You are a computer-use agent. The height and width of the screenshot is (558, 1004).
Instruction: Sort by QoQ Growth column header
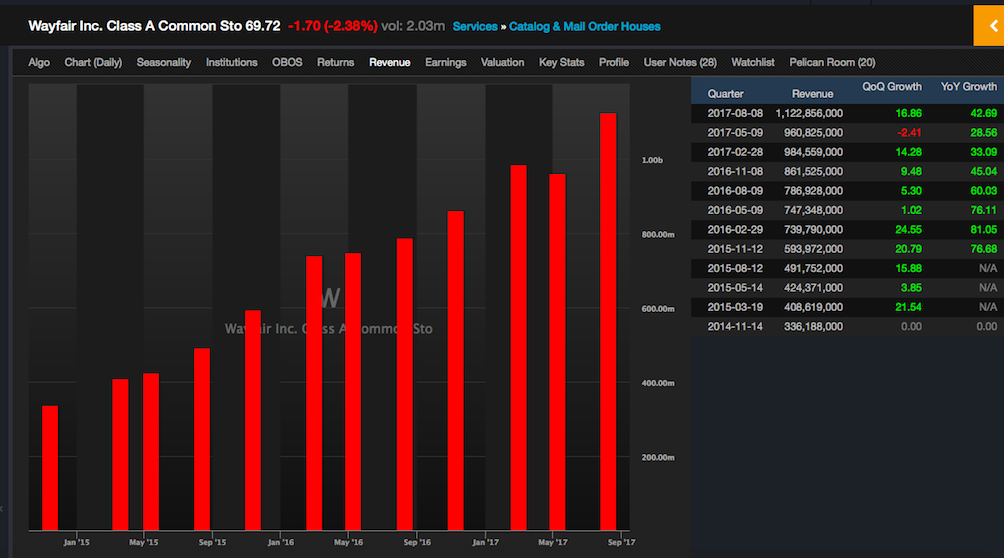tap(892, 86)
